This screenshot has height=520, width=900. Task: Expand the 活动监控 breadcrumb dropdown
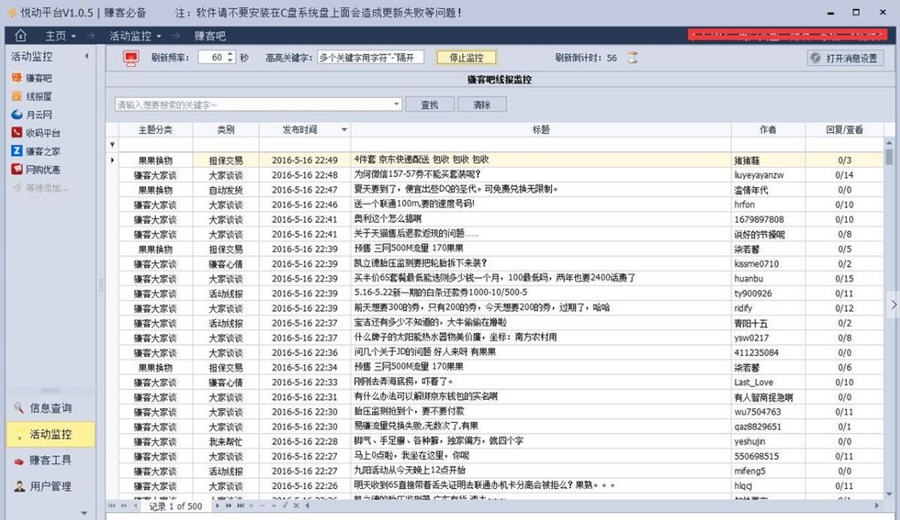coord(158,36)
